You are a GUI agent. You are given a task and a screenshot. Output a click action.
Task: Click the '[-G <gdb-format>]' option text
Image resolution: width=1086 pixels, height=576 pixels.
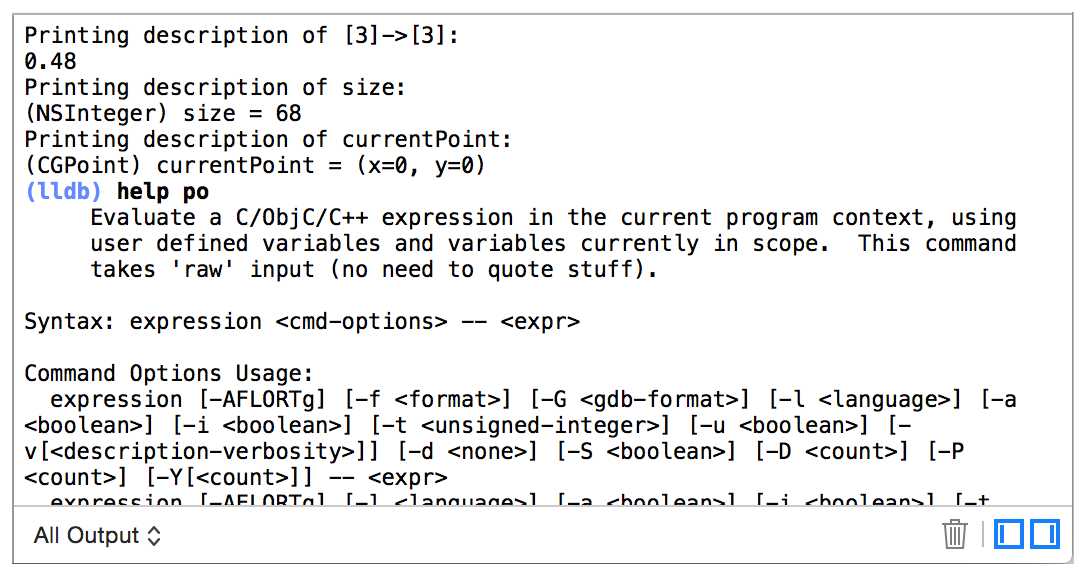point(639,399)
